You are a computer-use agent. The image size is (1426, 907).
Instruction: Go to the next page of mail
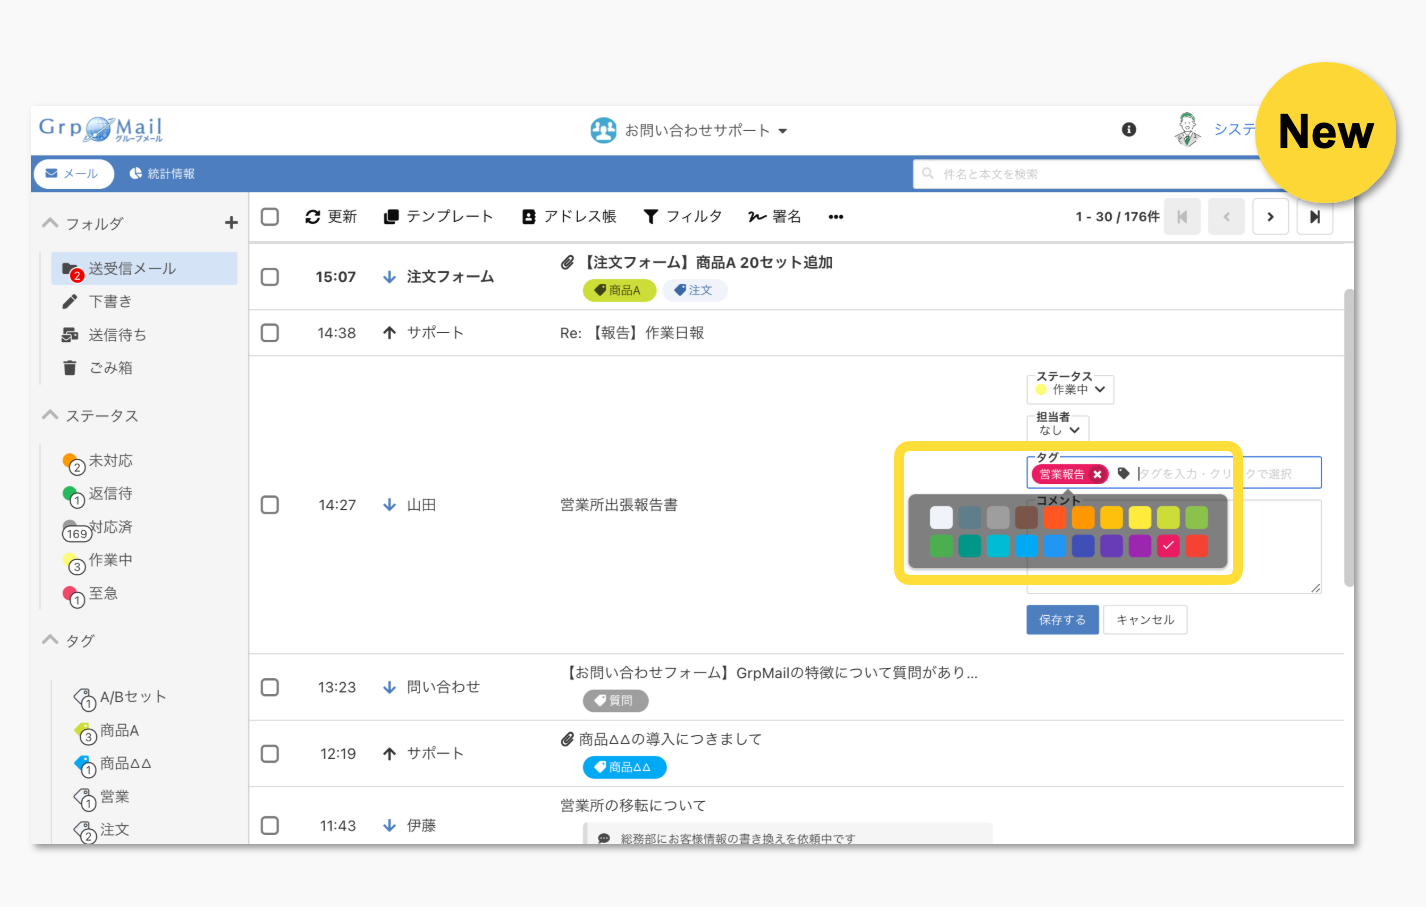pos(1270,217)
